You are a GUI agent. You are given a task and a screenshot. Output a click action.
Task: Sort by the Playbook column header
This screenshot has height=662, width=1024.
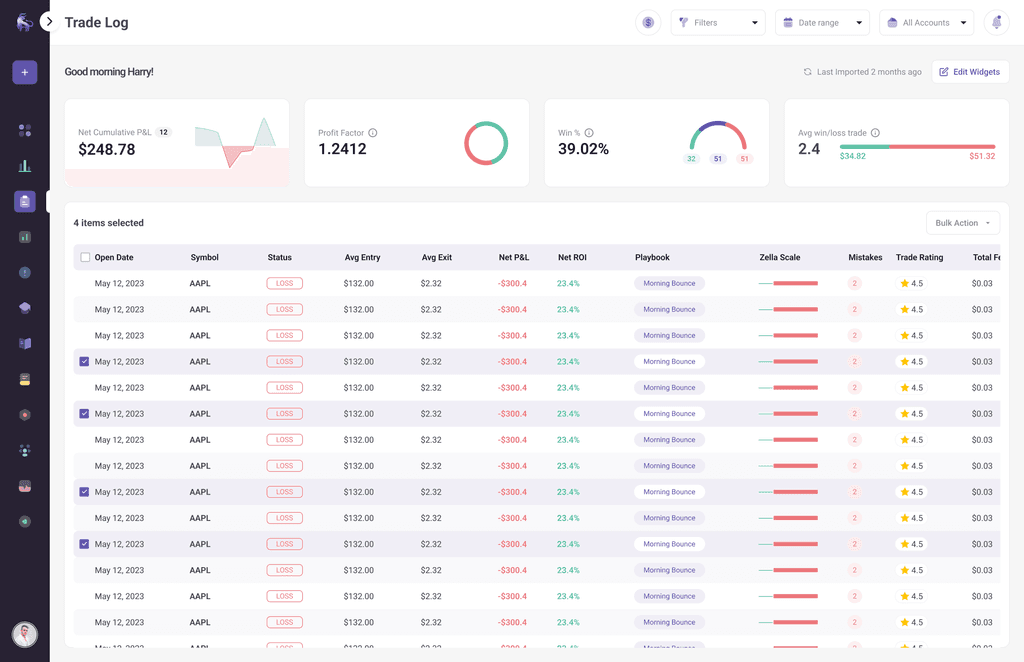652,257
